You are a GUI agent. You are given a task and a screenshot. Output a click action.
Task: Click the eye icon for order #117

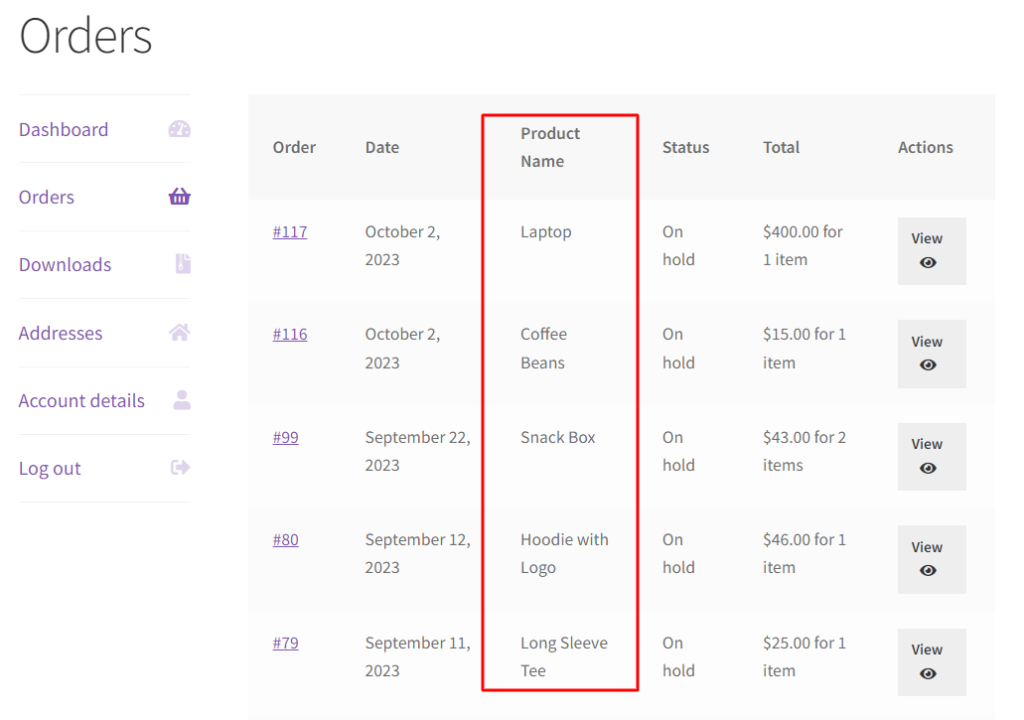point(928,263)
